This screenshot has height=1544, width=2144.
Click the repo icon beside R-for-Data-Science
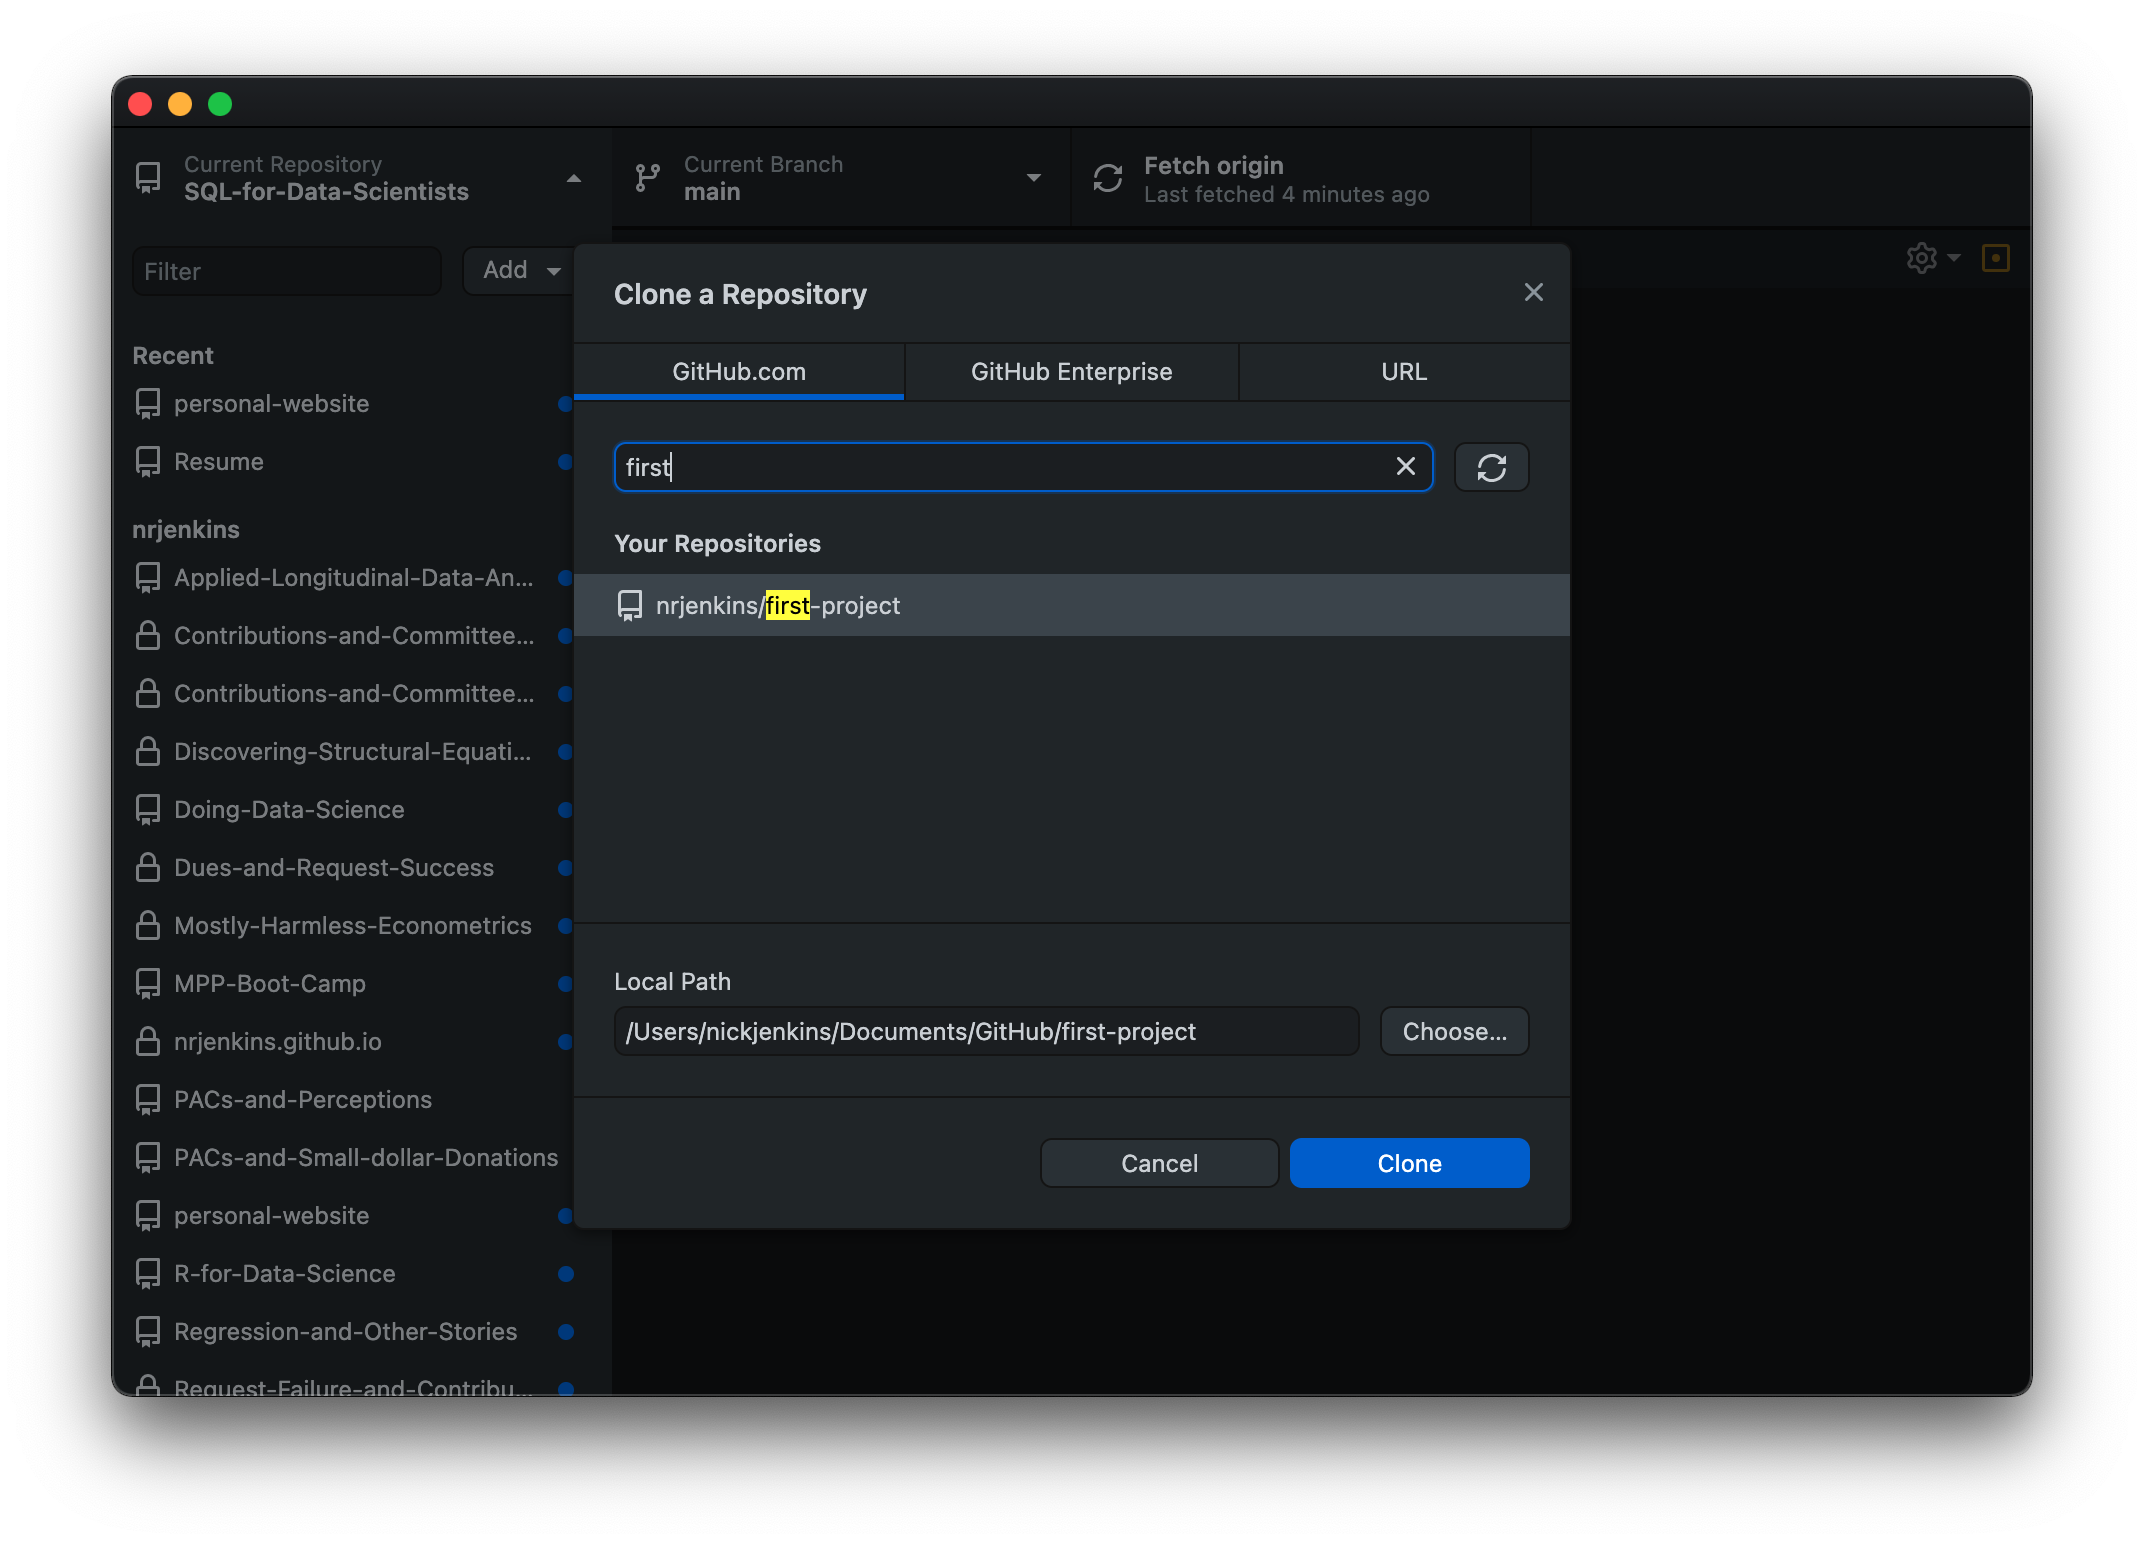148,1273
